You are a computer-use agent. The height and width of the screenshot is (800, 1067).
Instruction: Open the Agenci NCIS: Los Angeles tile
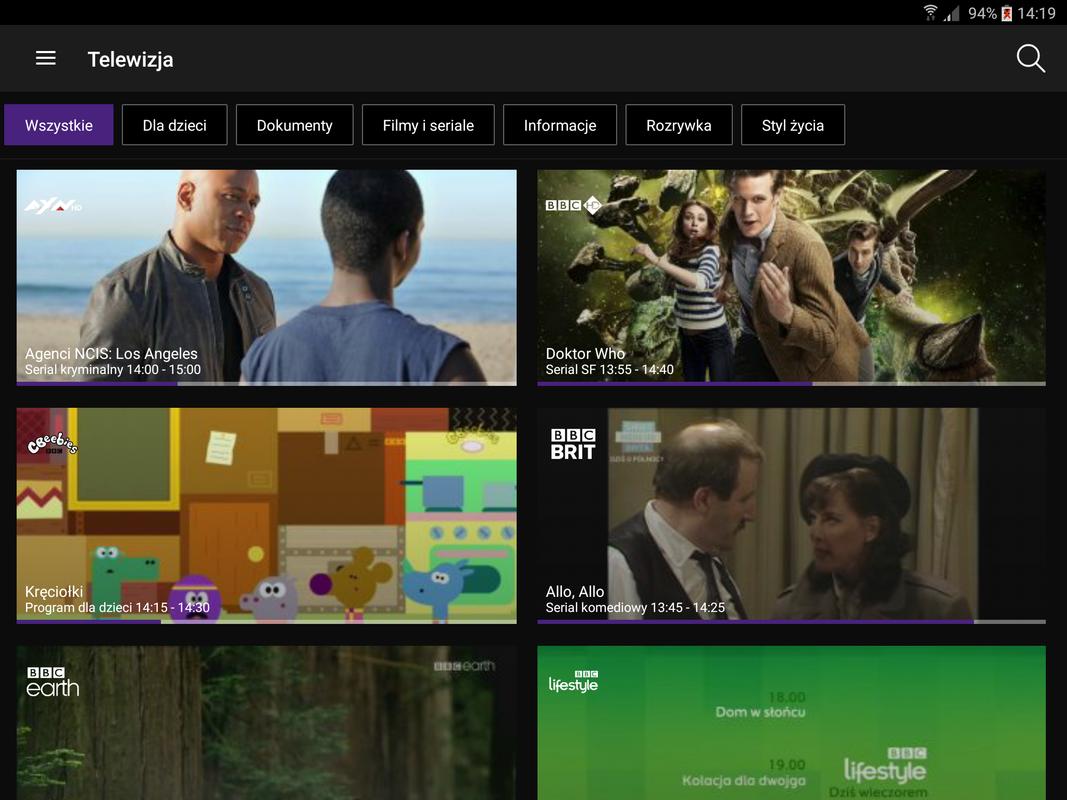click(x=267, y=276)
